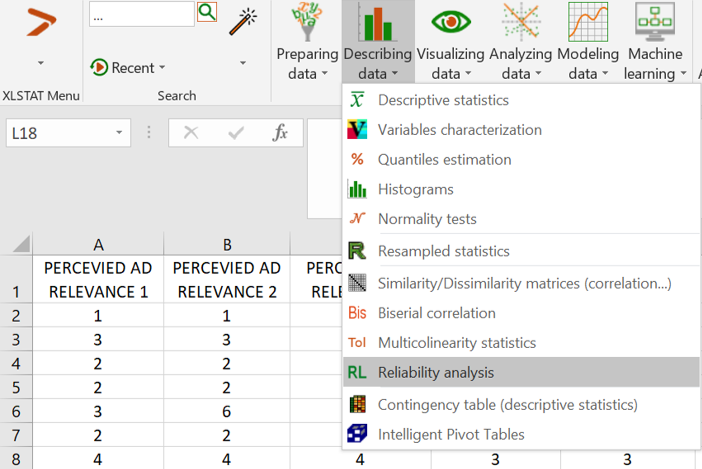
Task: Select row 2 header
Action: 16,316
